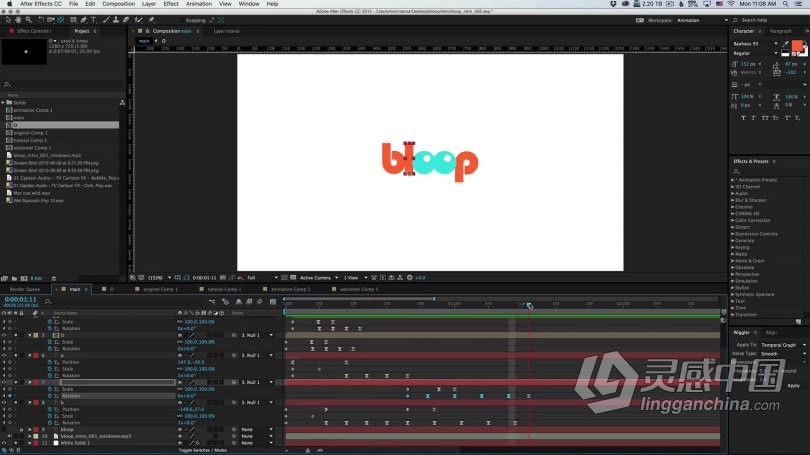The image size is (810, 455).
Task: Hide the White Solid 1 layer
Action: (4, 443)
